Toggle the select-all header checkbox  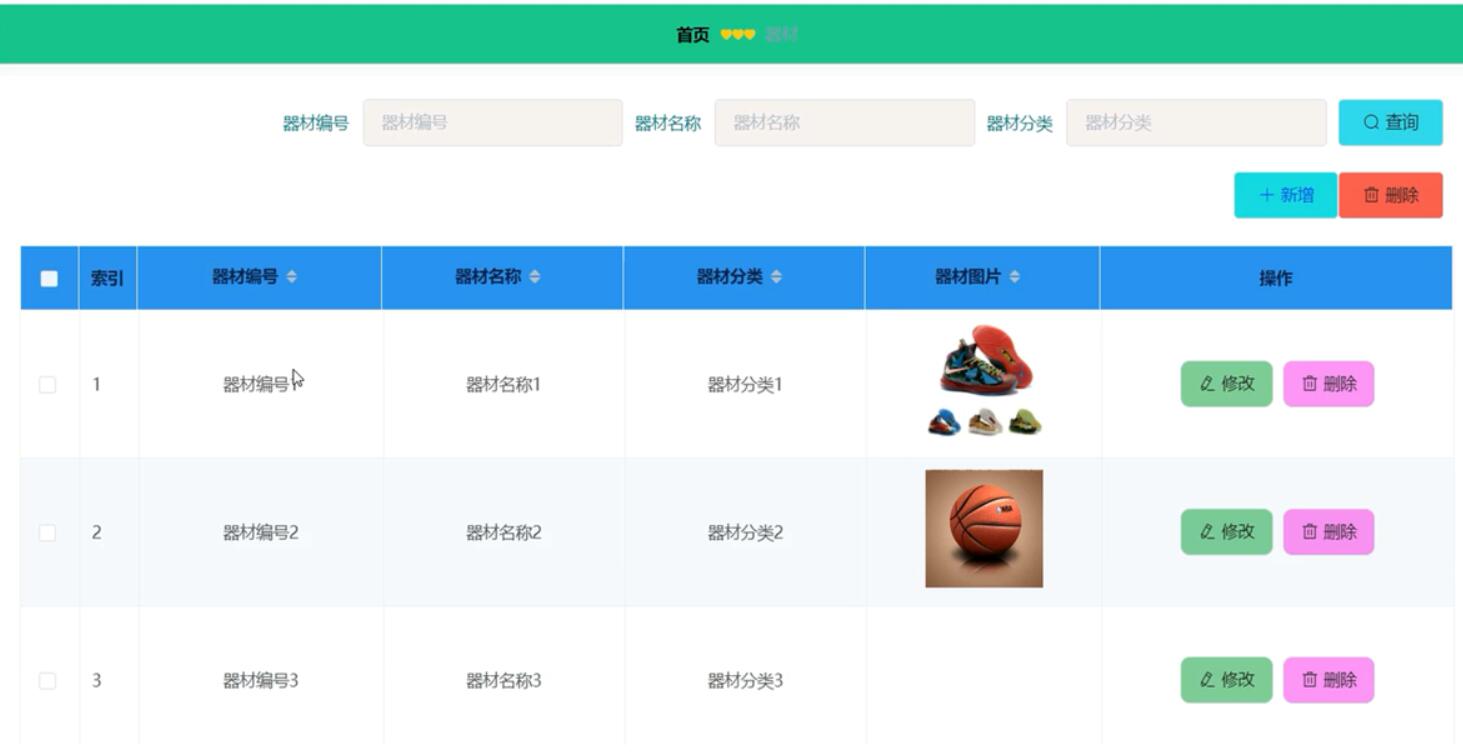coord(49,279)
